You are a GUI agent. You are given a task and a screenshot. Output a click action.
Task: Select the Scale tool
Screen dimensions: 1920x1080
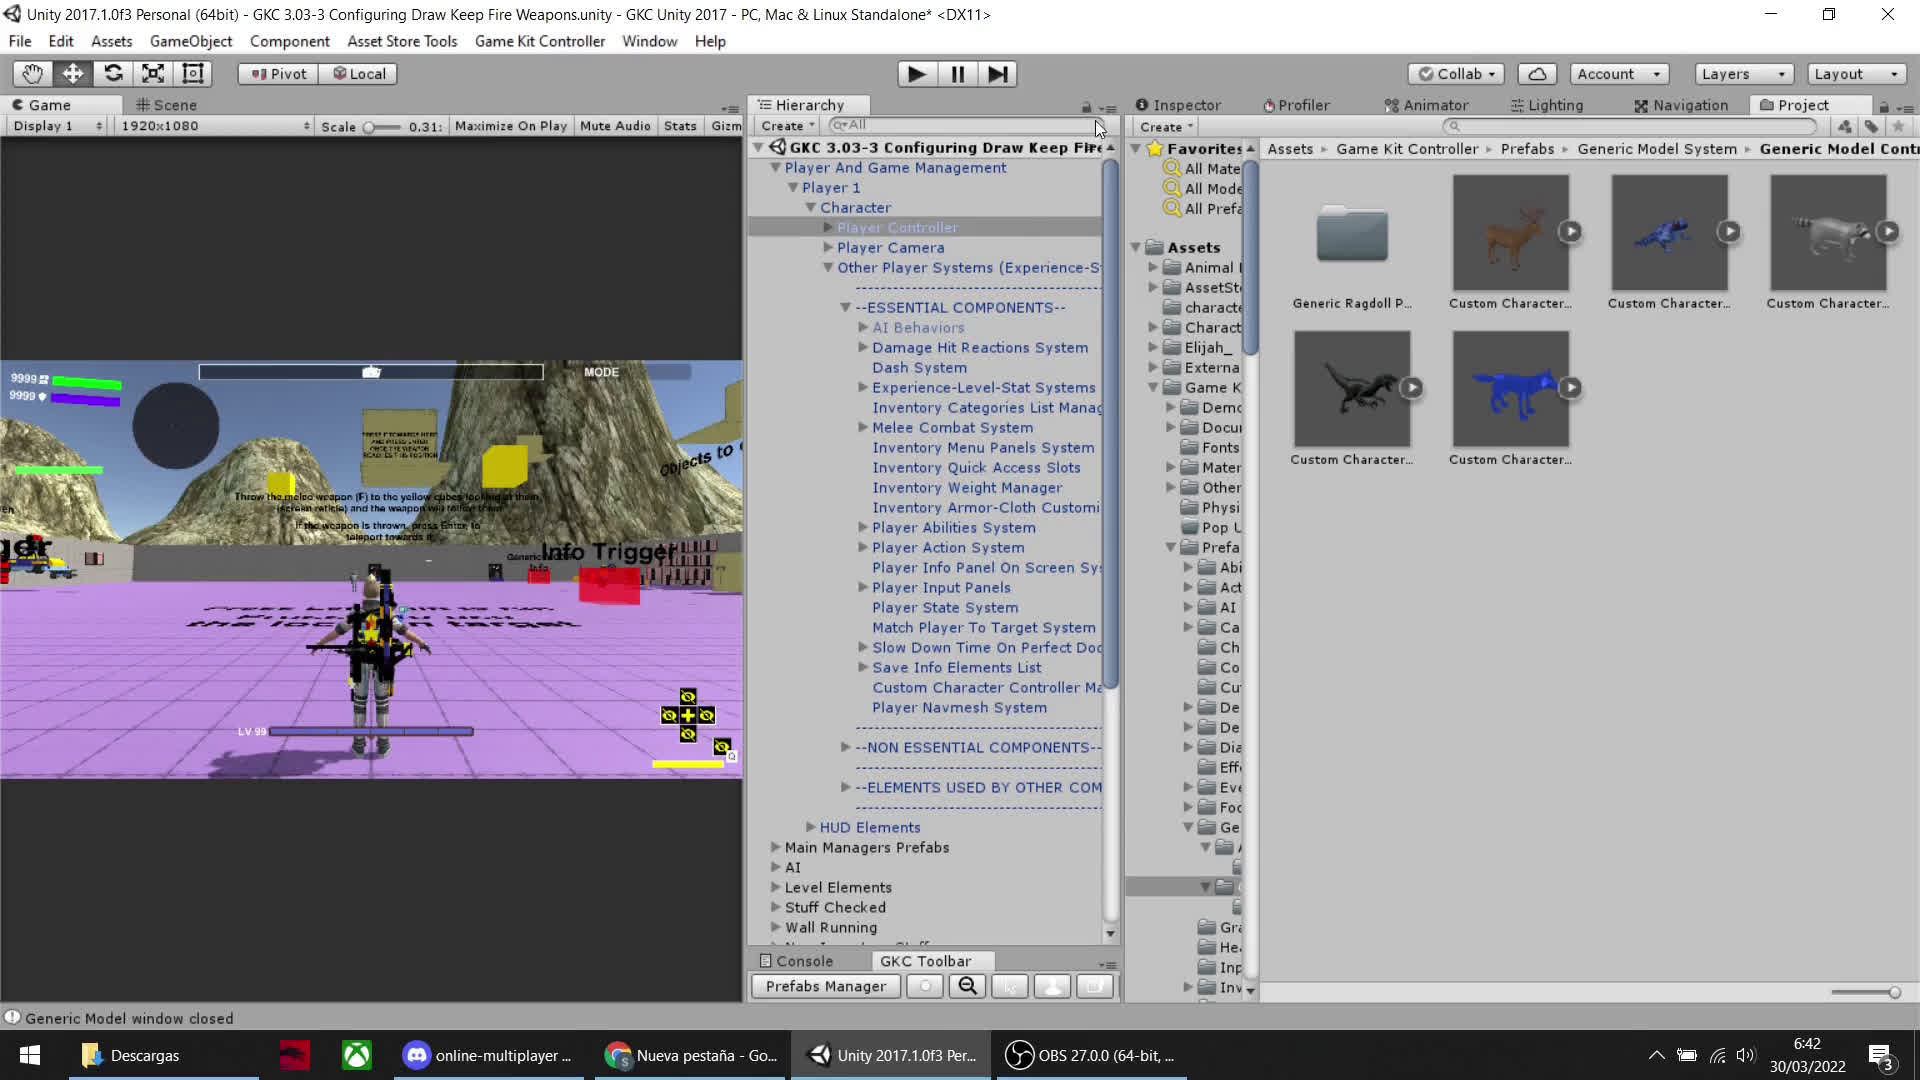pyautogui.click(x=152, y=73)
